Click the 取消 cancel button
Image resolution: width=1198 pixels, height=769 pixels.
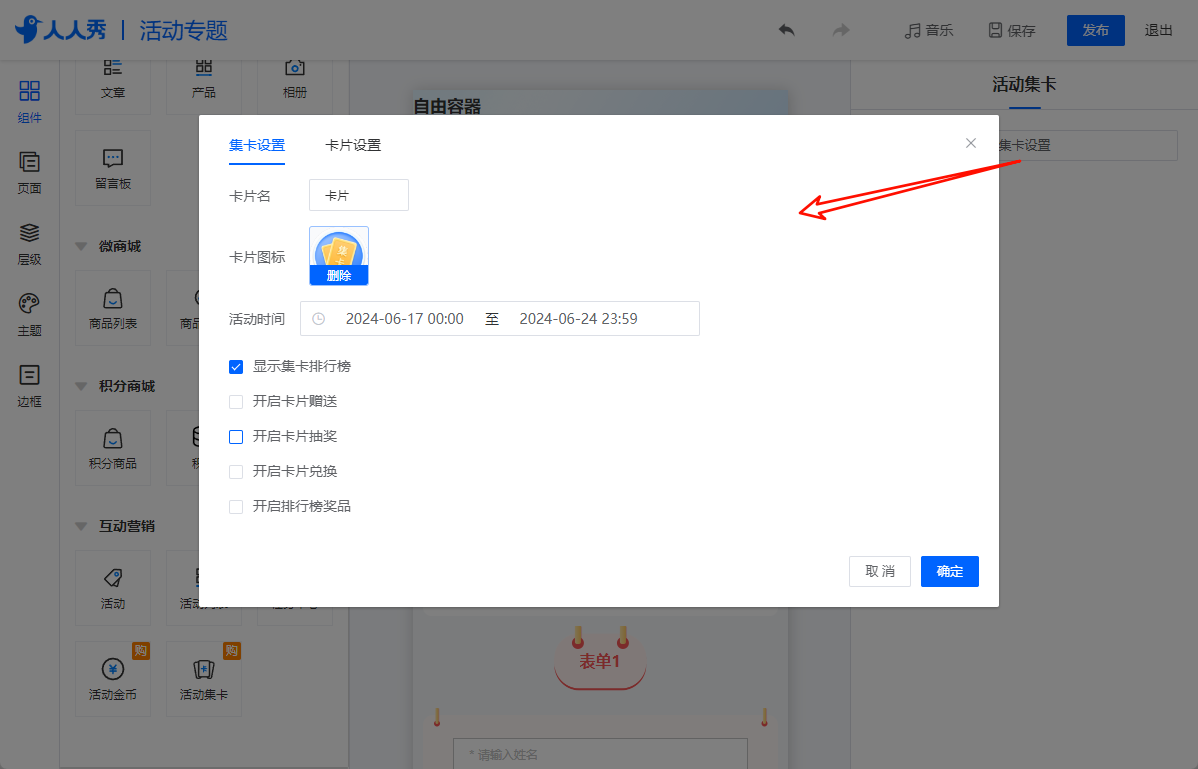(x=879, y=571)
